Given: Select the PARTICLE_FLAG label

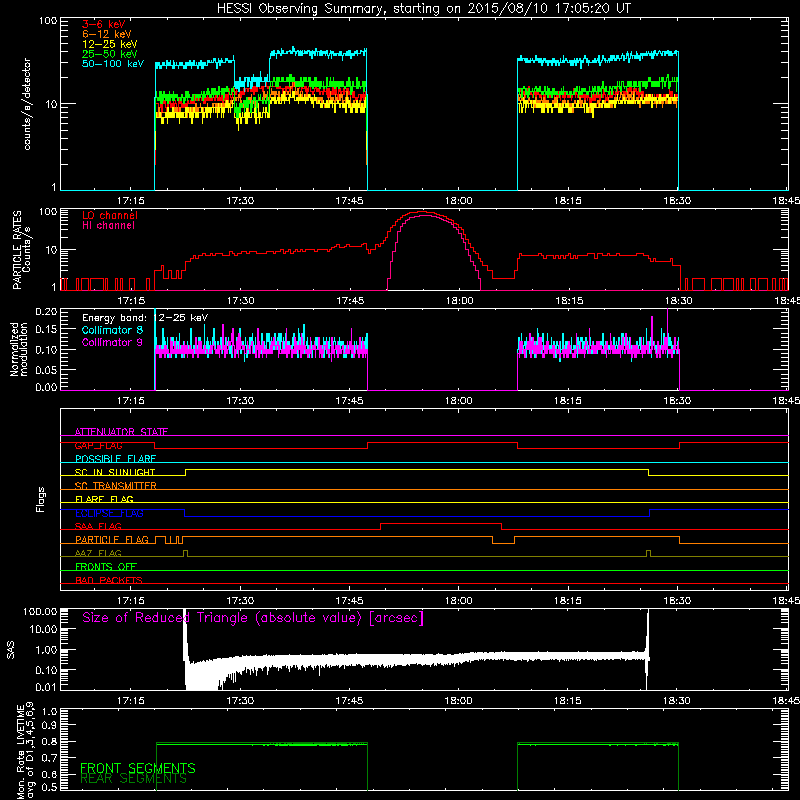Looking at the screenshot, I should tap(112, 539).
